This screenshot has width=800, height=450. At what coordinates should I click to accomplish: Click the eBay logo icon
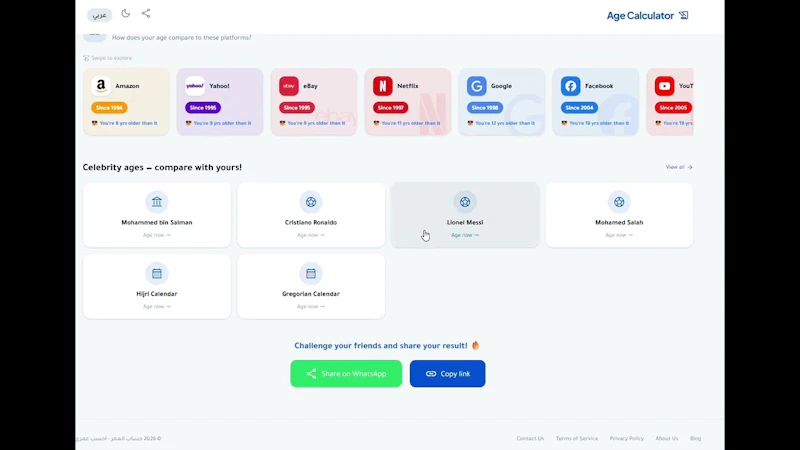[x=289, y=86]
